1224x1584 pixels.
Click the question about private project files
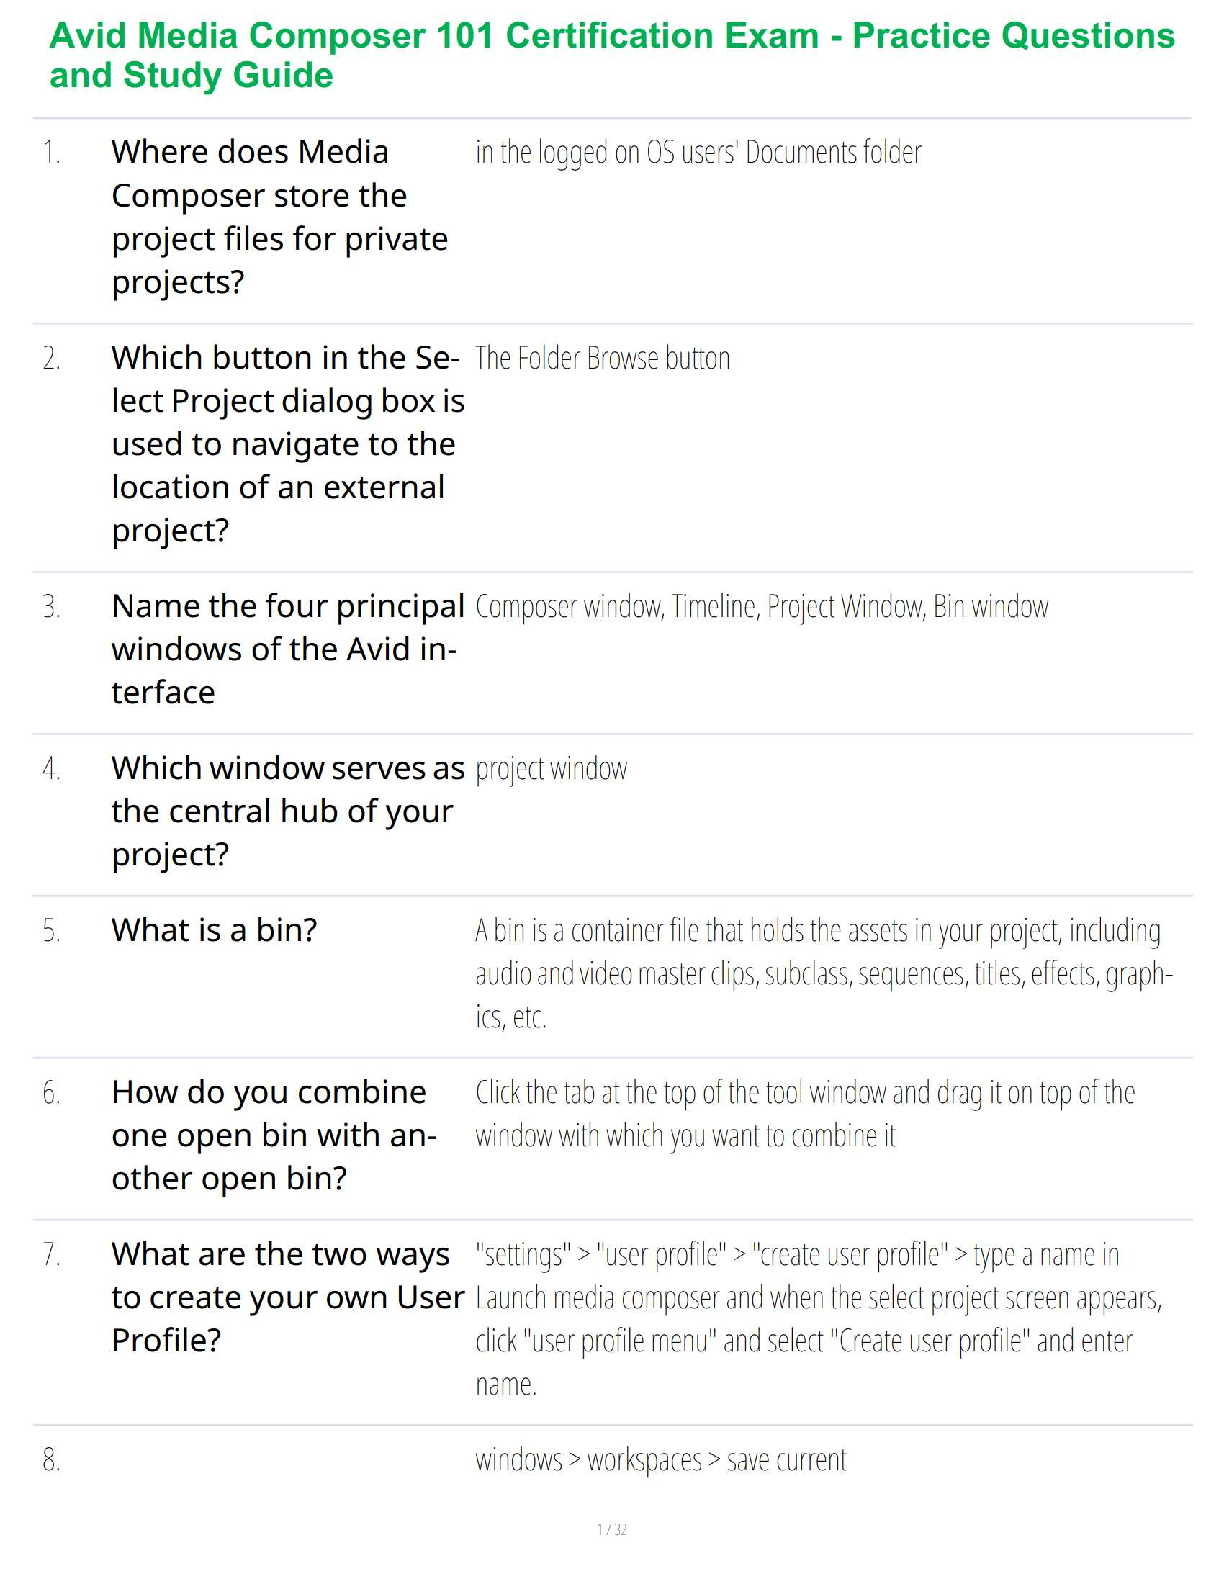point(279,217)
